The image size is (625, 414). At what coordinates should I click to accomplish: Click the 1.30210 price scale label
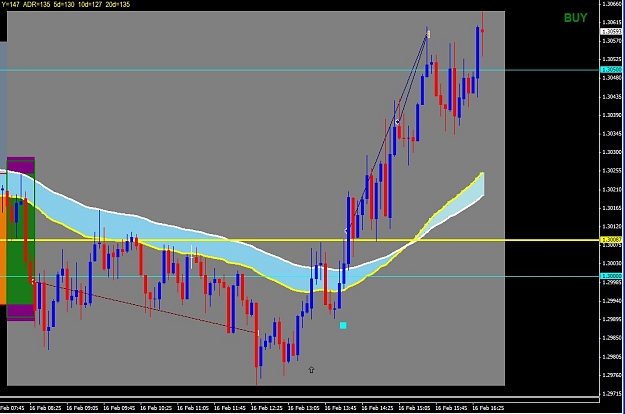[612, 189]
